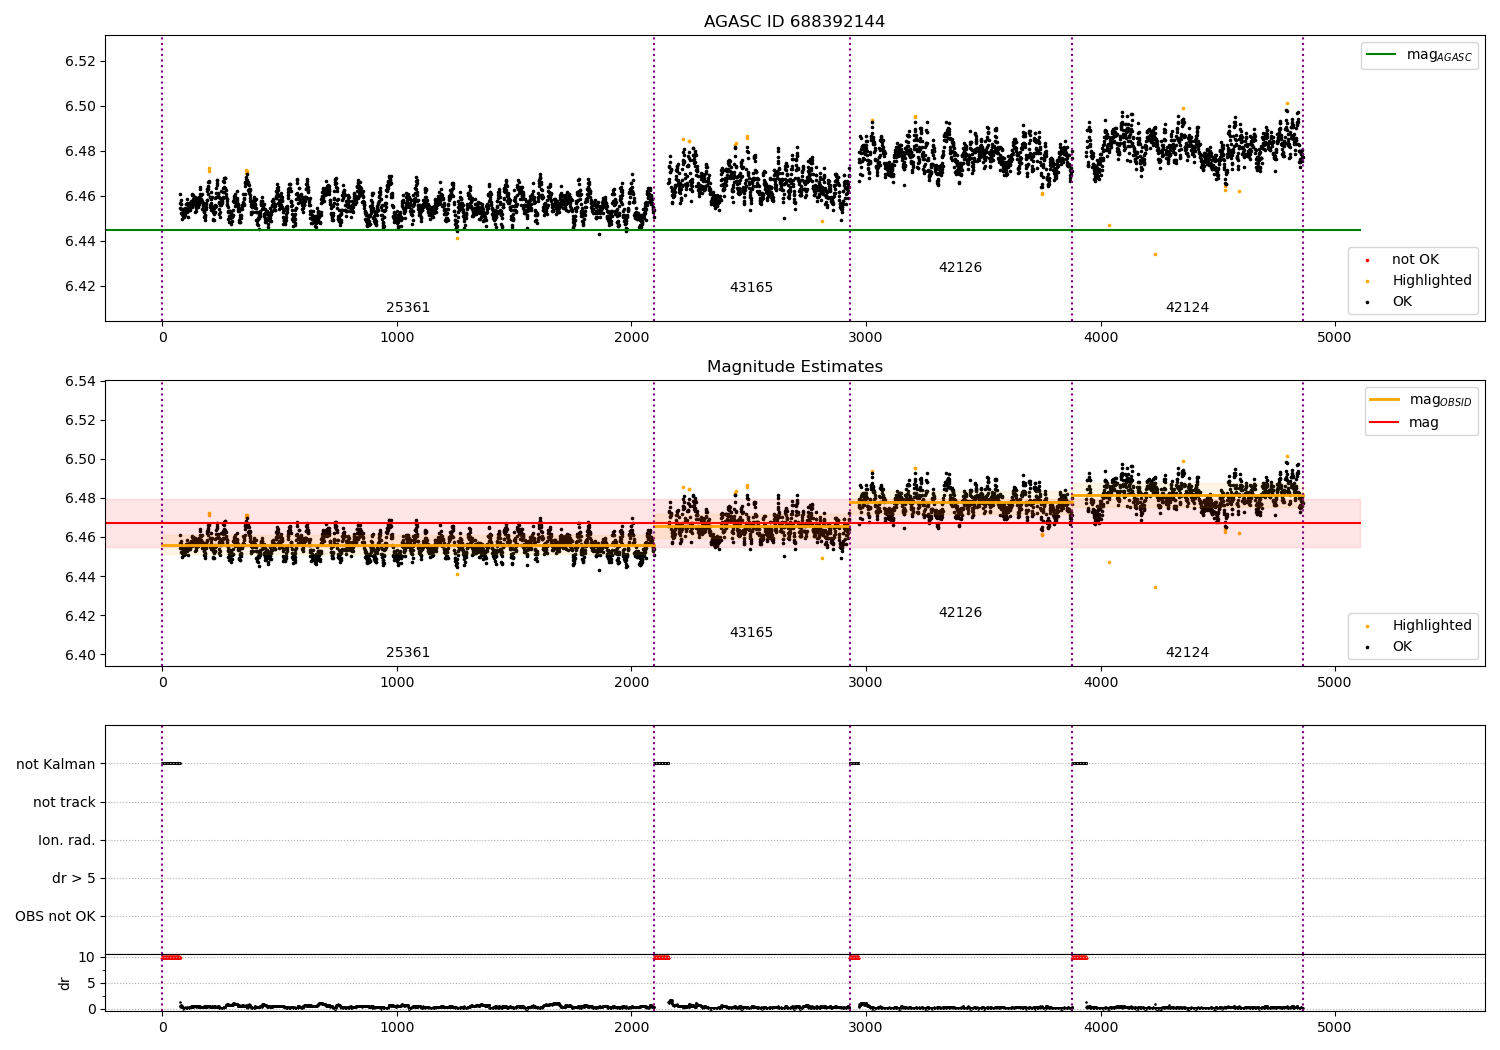Click the 6.40 y-axis tick label
The width and height of the screenshot is (1500, 1050).
click(80, 656)
